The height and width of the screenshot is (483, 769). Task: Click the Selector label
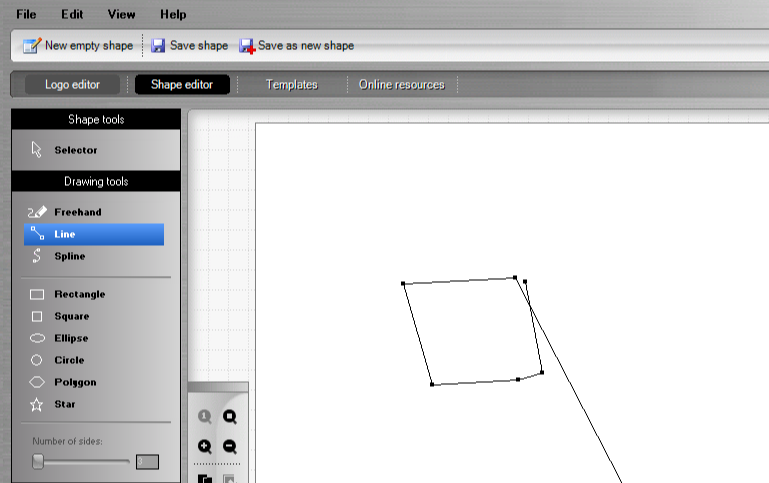pos(76,150)
